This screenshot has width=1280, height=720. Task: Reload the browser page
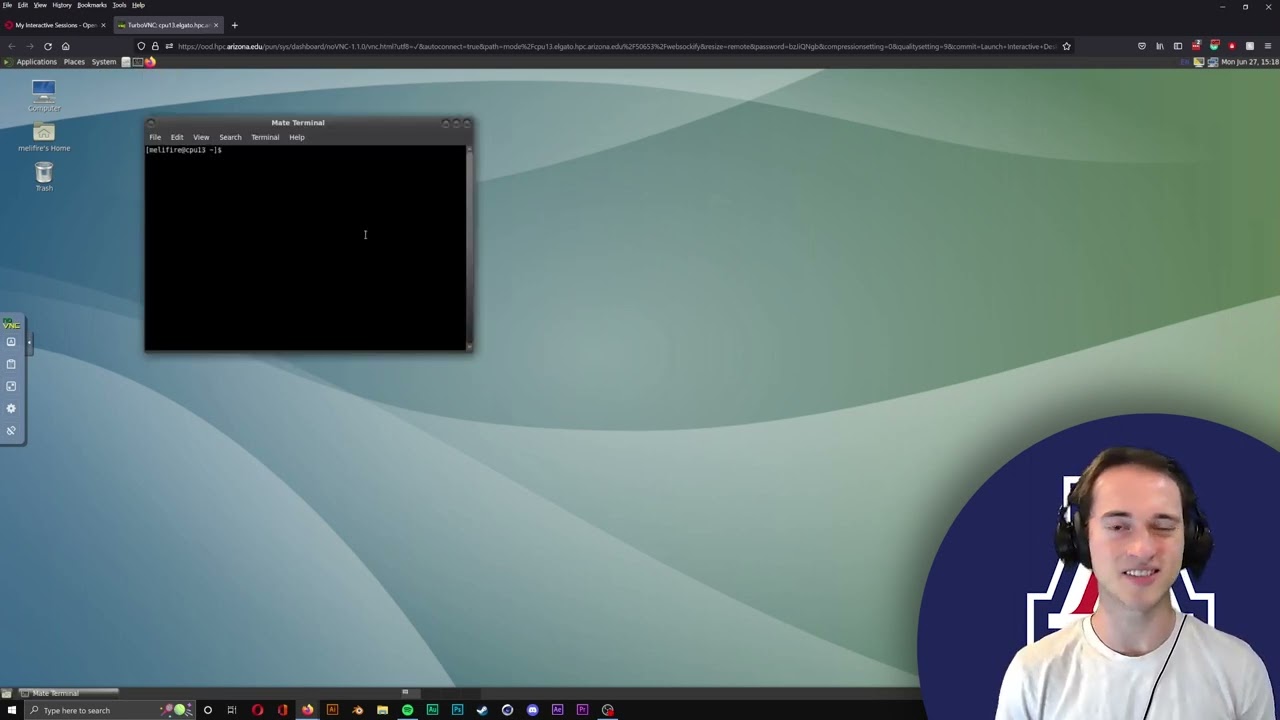coord(47,46)
